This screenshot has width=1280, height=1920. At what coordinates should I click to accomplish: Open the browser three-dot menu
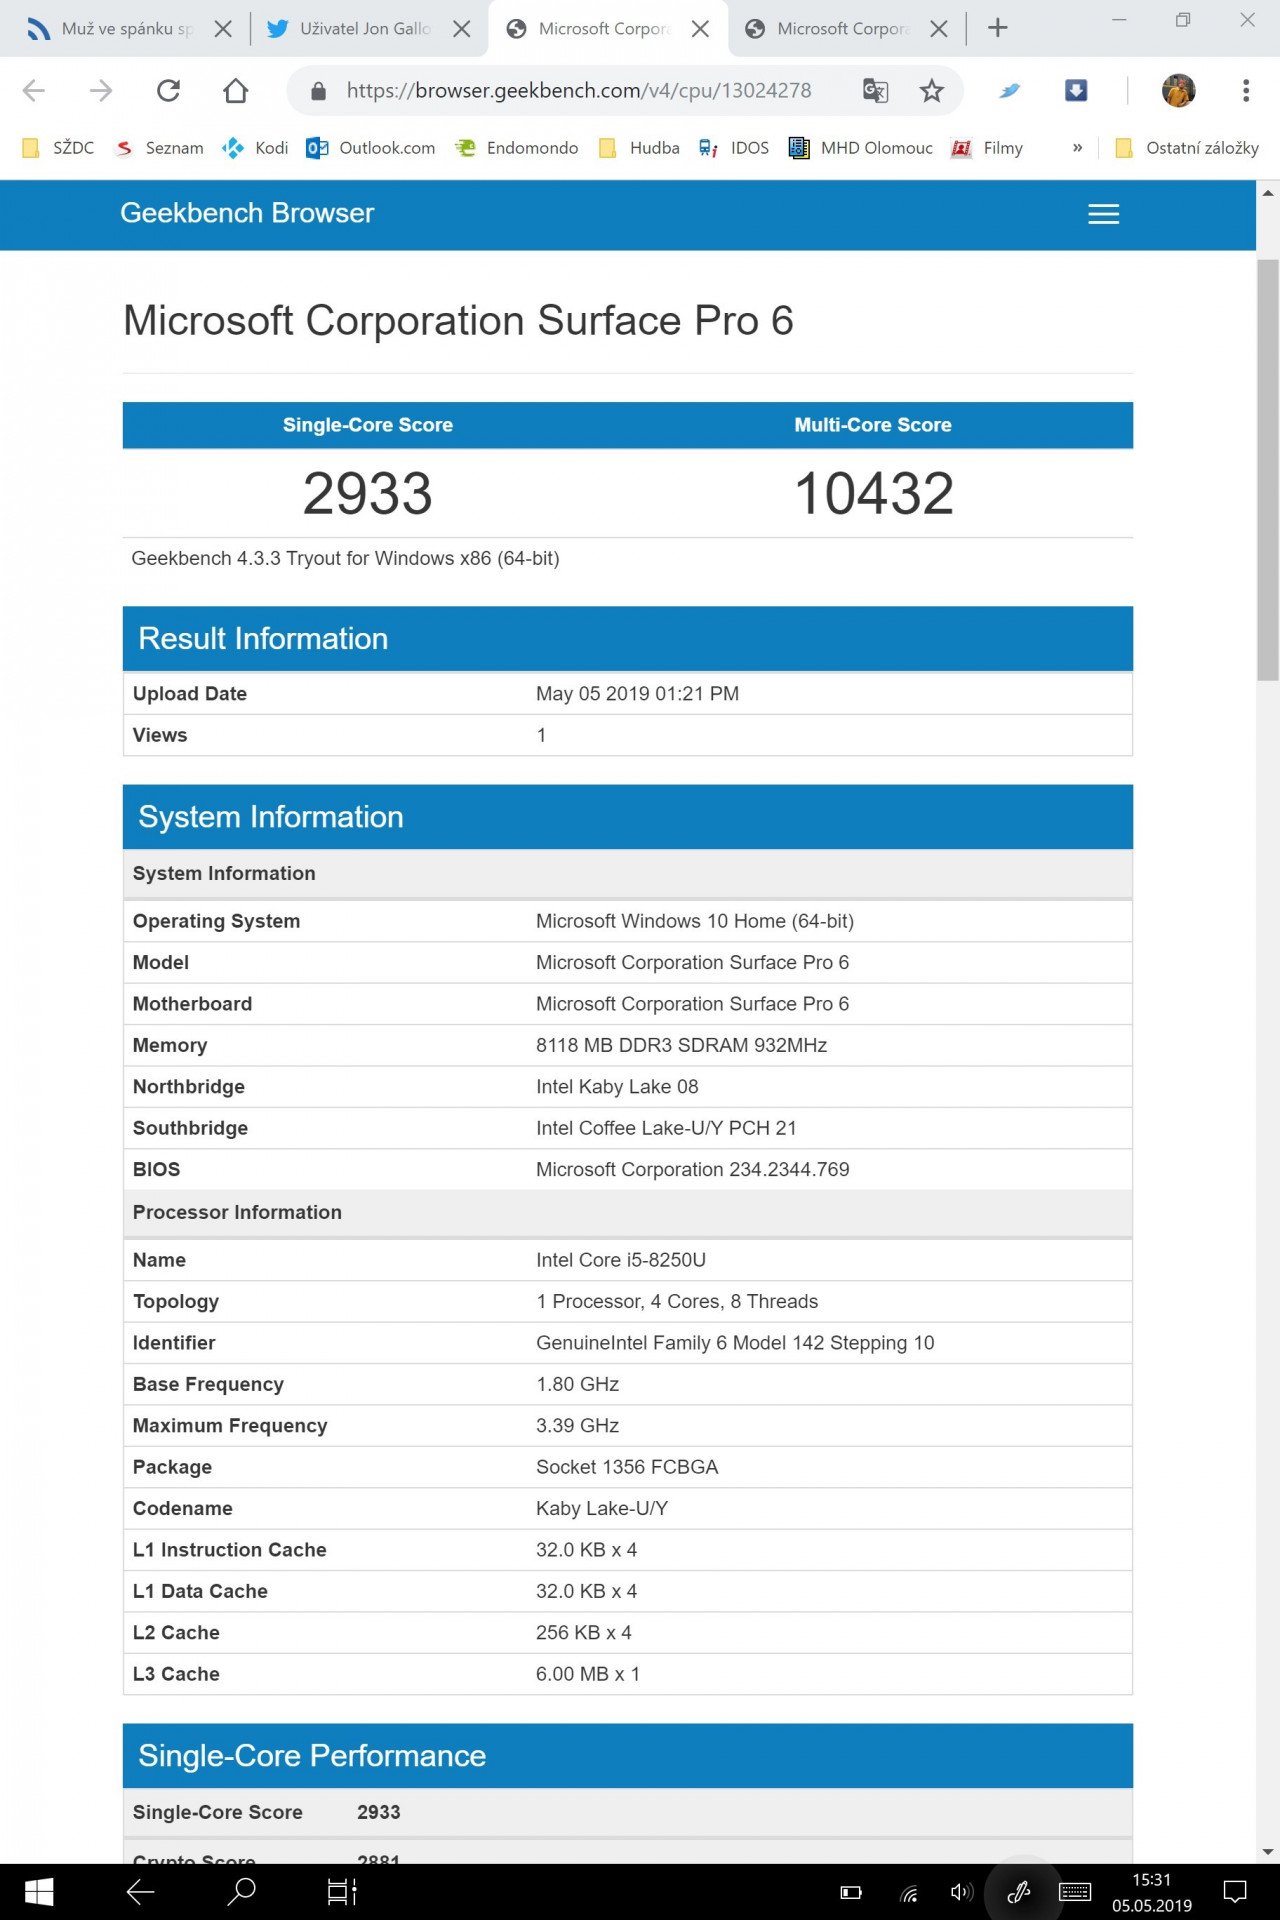click(x=1246, y=91)
